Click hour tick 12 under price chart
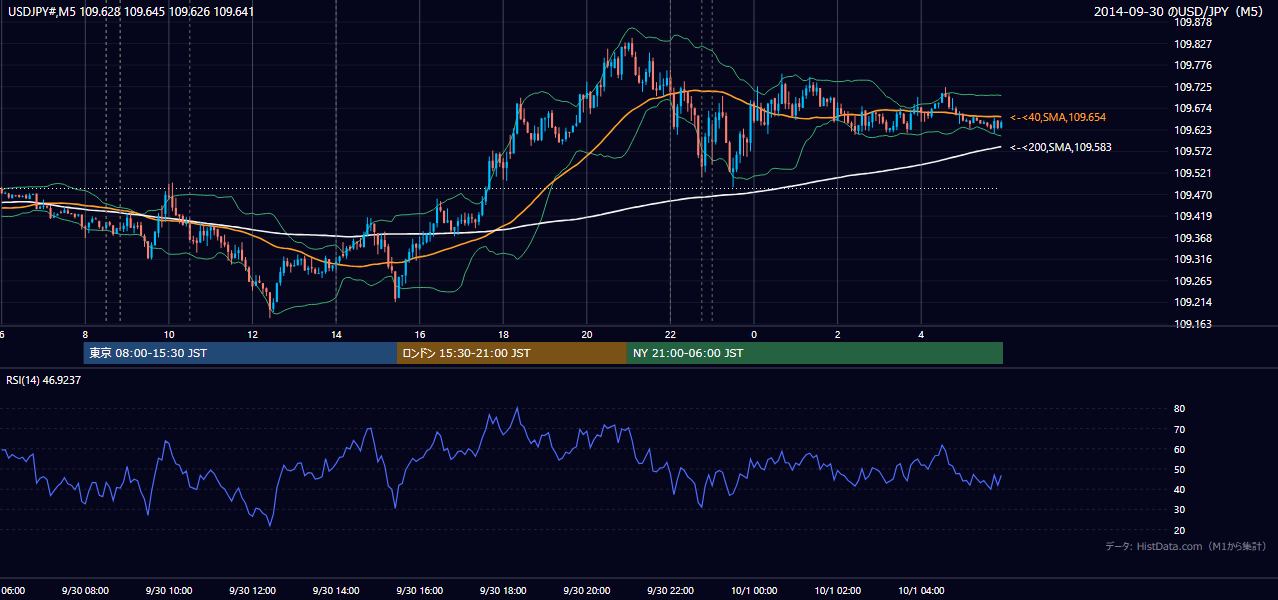The image size is (1278, 600). (252, 335)
